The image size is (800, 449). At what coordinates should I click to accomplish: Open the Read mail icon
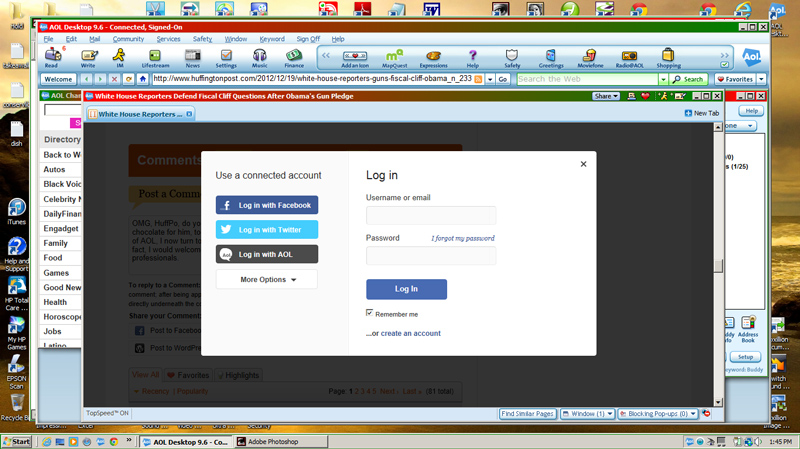(x=52, y=58)
